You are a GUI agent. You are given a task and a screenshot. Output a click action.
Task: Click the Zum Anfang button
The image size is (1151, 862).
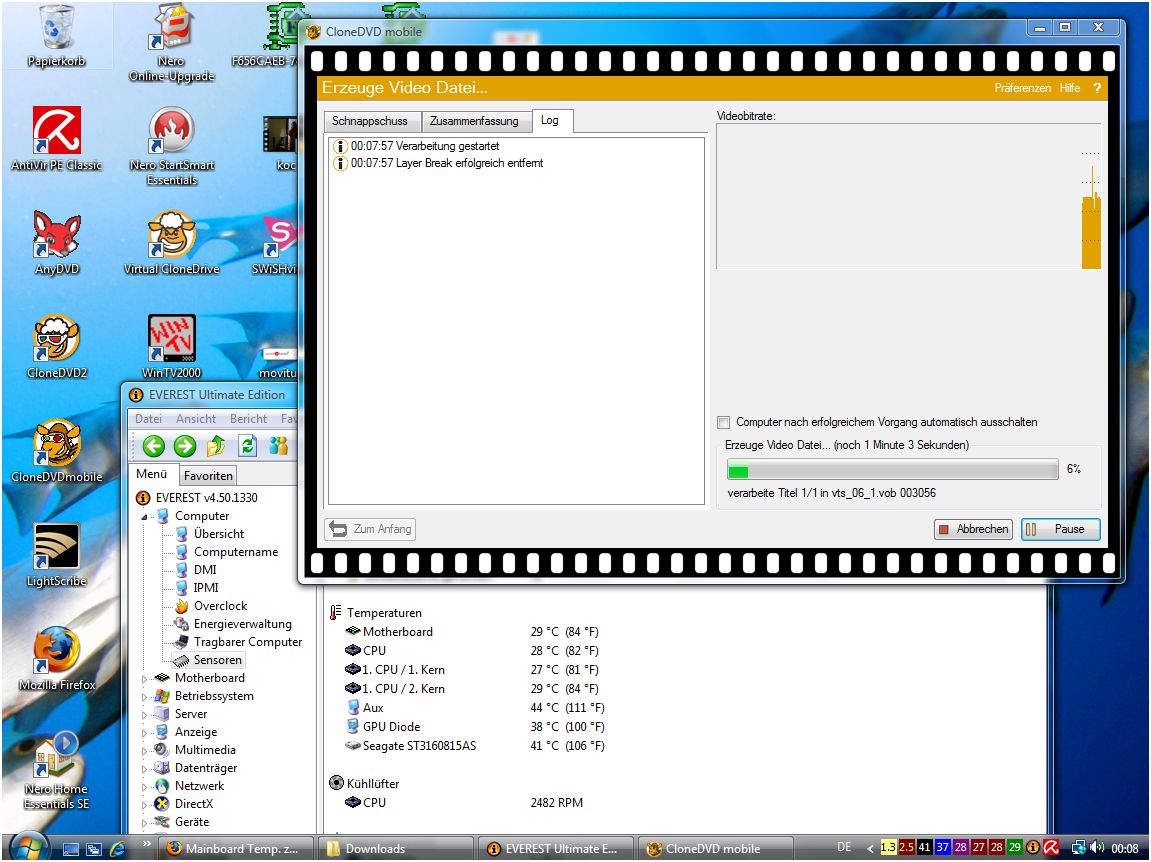pyautogui.click(x=370, y=529)
